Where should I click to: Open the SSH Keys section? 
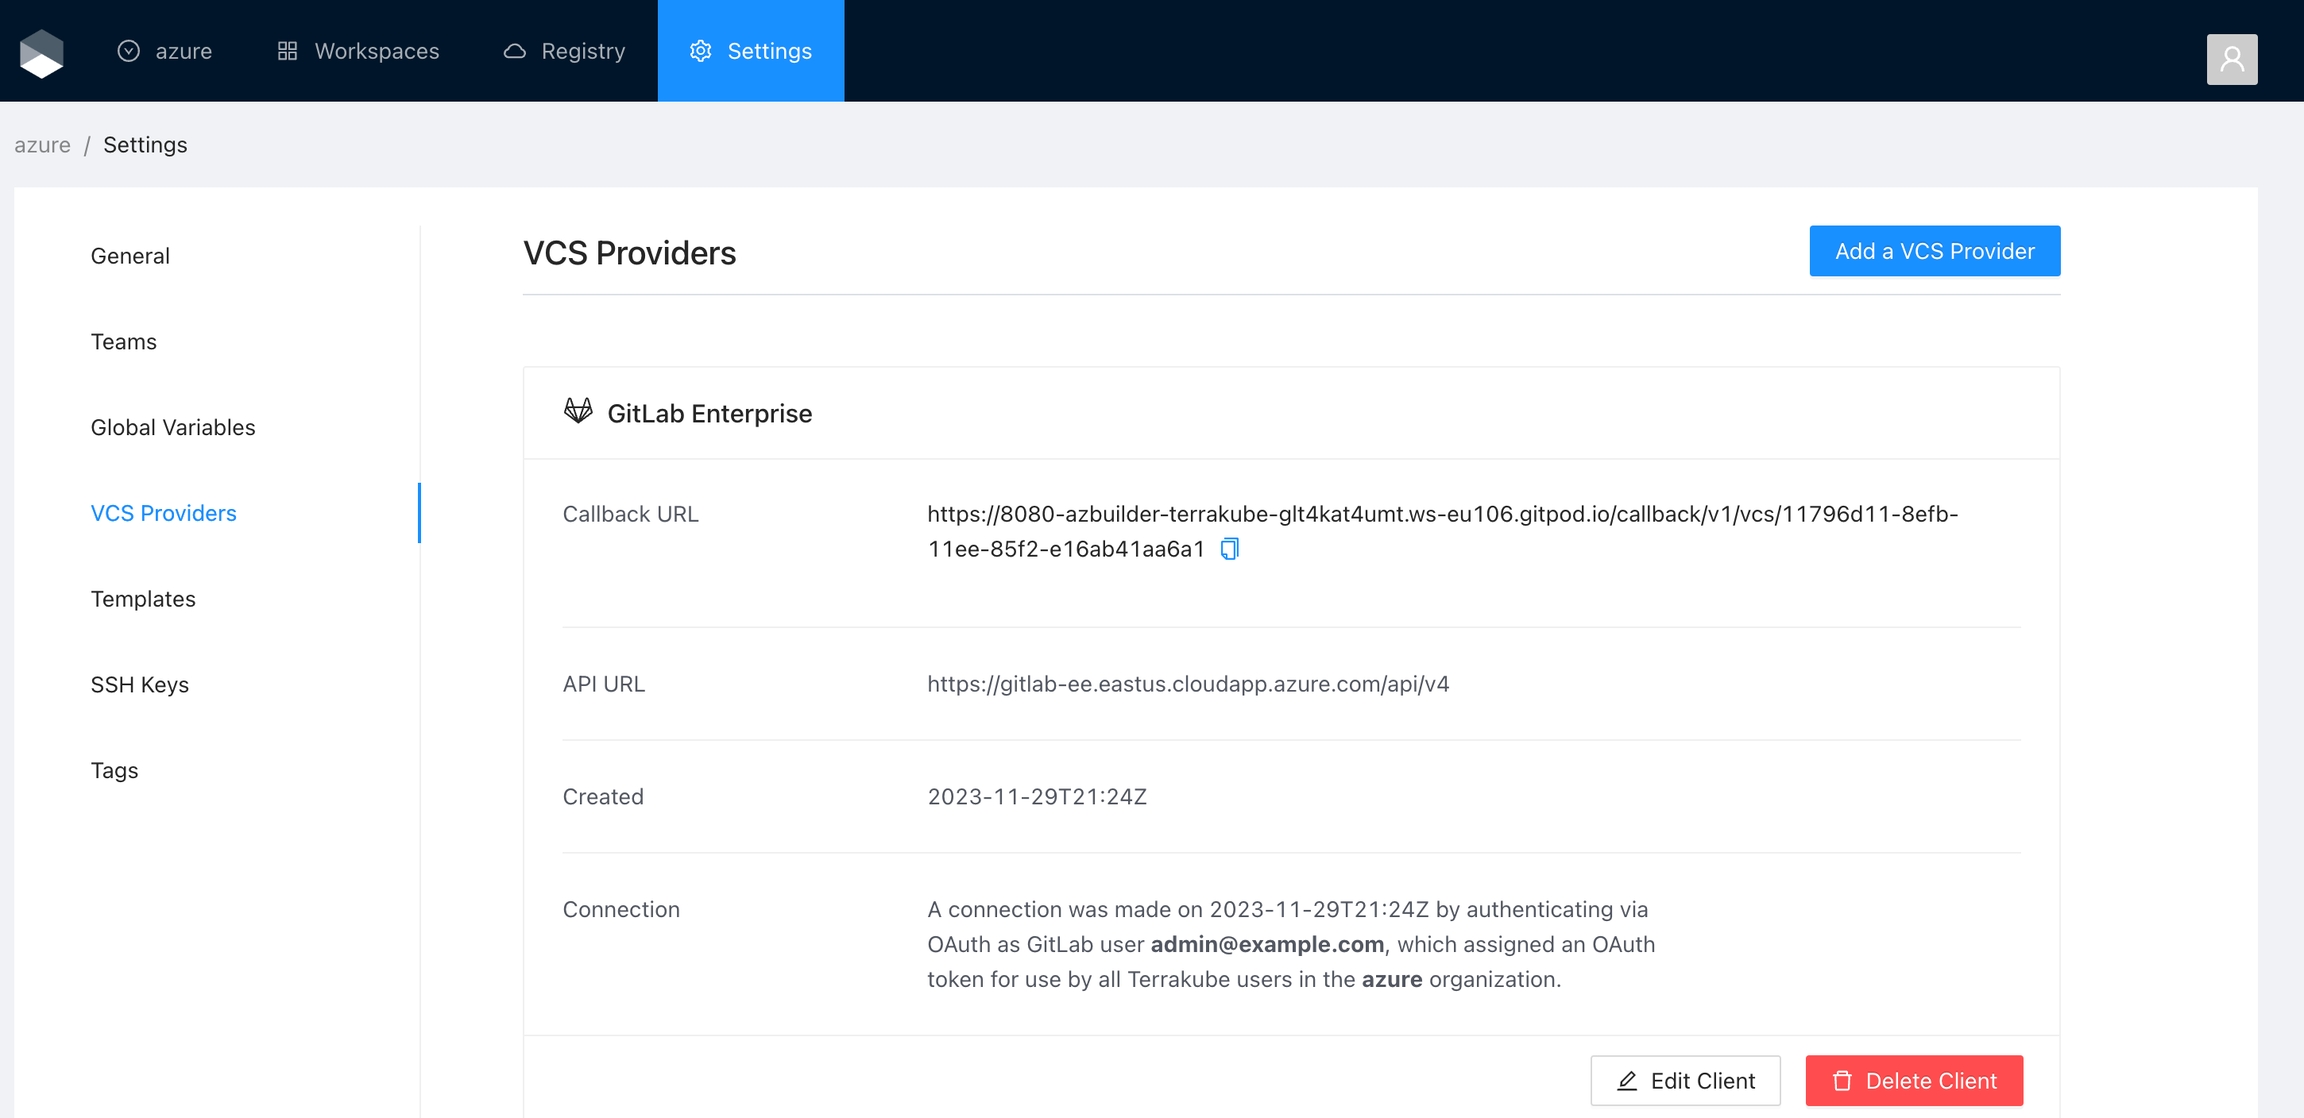140,685
